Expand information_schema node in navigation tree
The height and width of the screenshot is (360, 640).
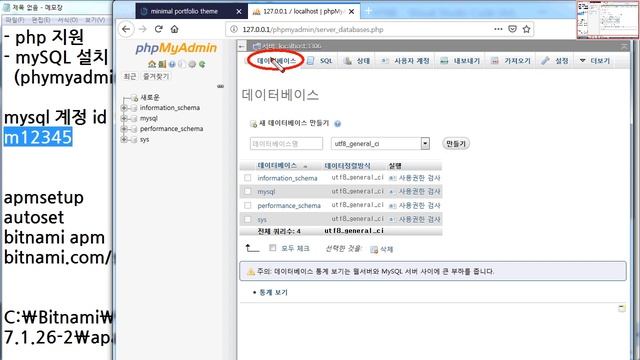pos(124,108)
